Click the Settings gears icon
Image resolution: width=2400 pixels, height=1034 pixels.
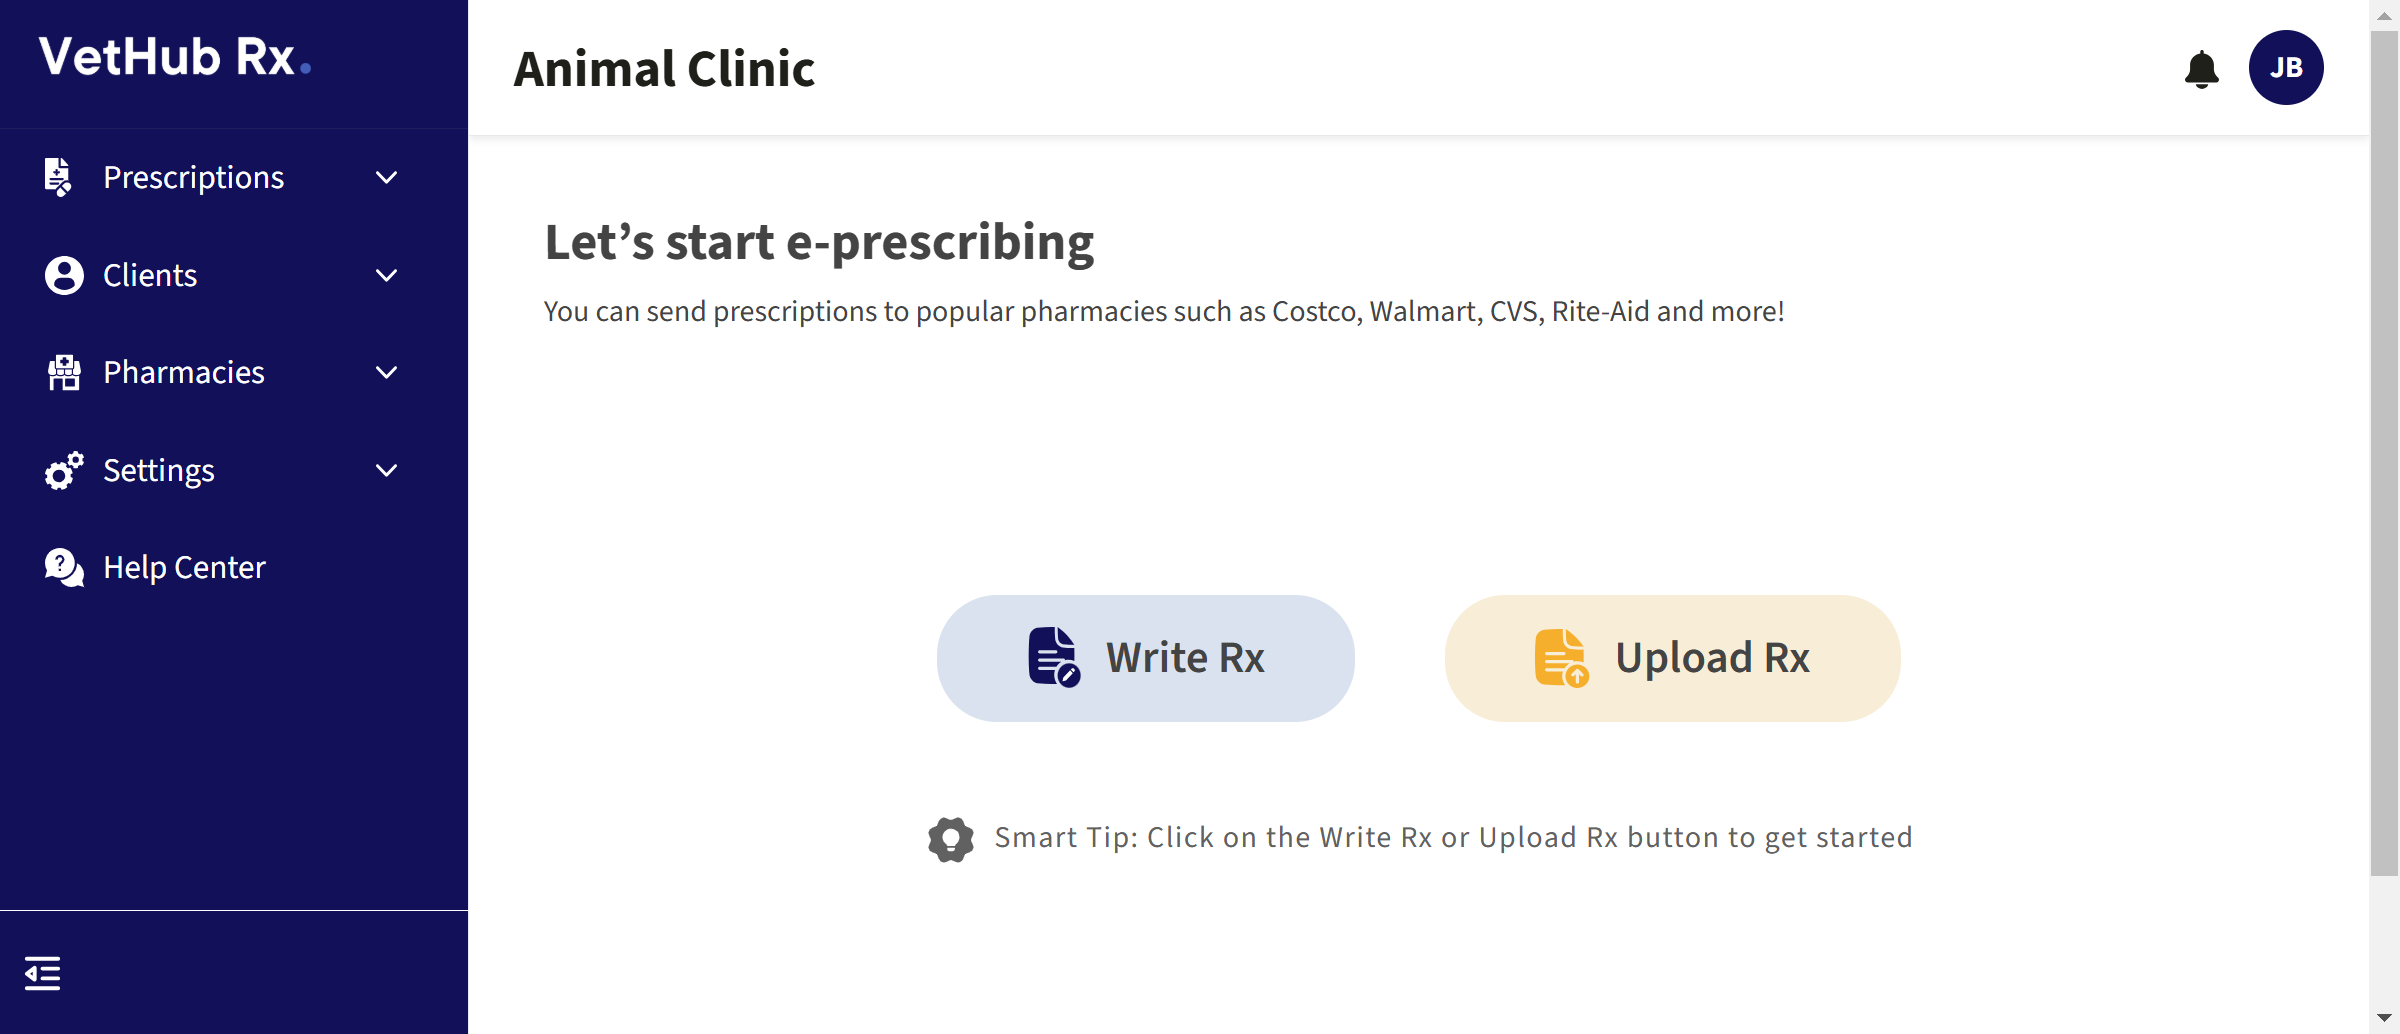(x=64, y=470)
